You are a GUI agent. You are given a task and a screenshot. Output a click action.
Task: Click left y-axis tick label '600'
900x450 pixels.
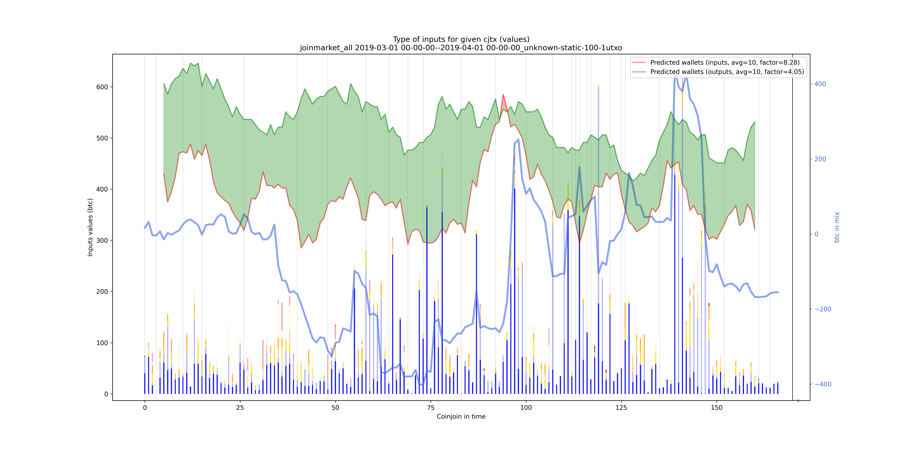click(x=100, y=87)
